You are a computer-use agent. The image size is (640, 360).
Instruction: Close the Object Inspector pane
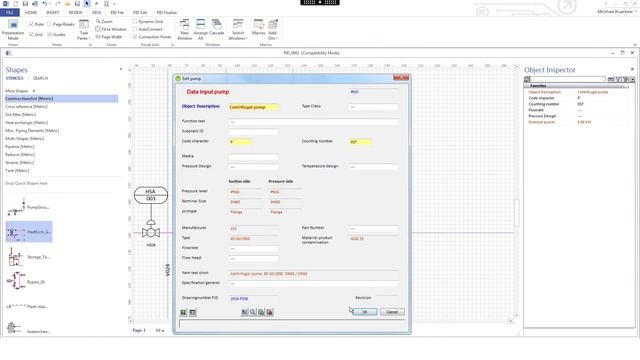coord(632,69)
